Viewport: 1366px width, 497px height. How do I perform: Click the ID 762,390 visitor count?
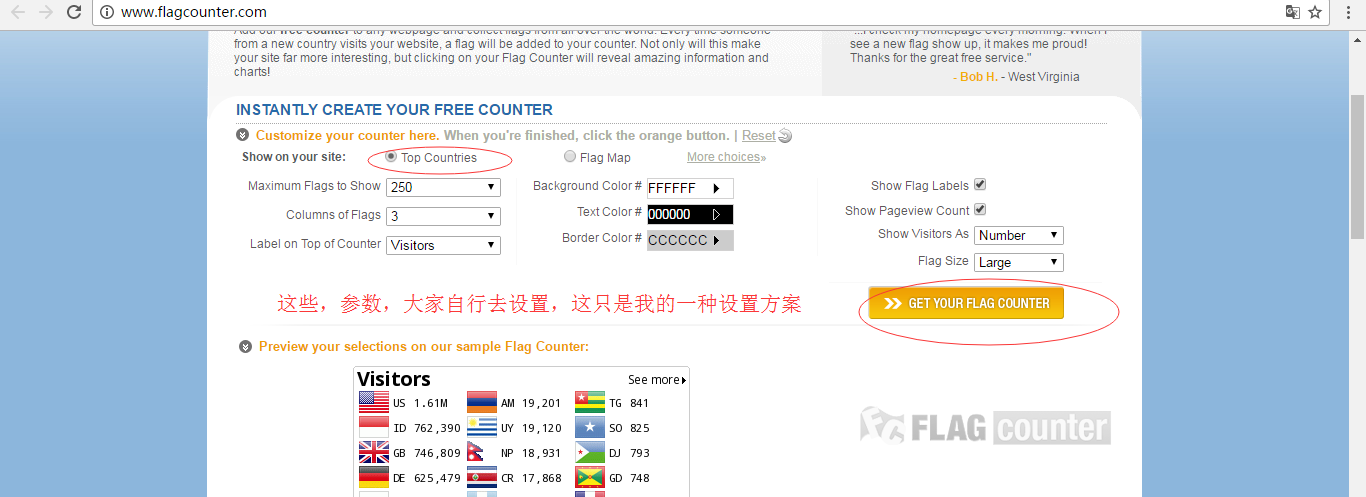pos(427,428)
